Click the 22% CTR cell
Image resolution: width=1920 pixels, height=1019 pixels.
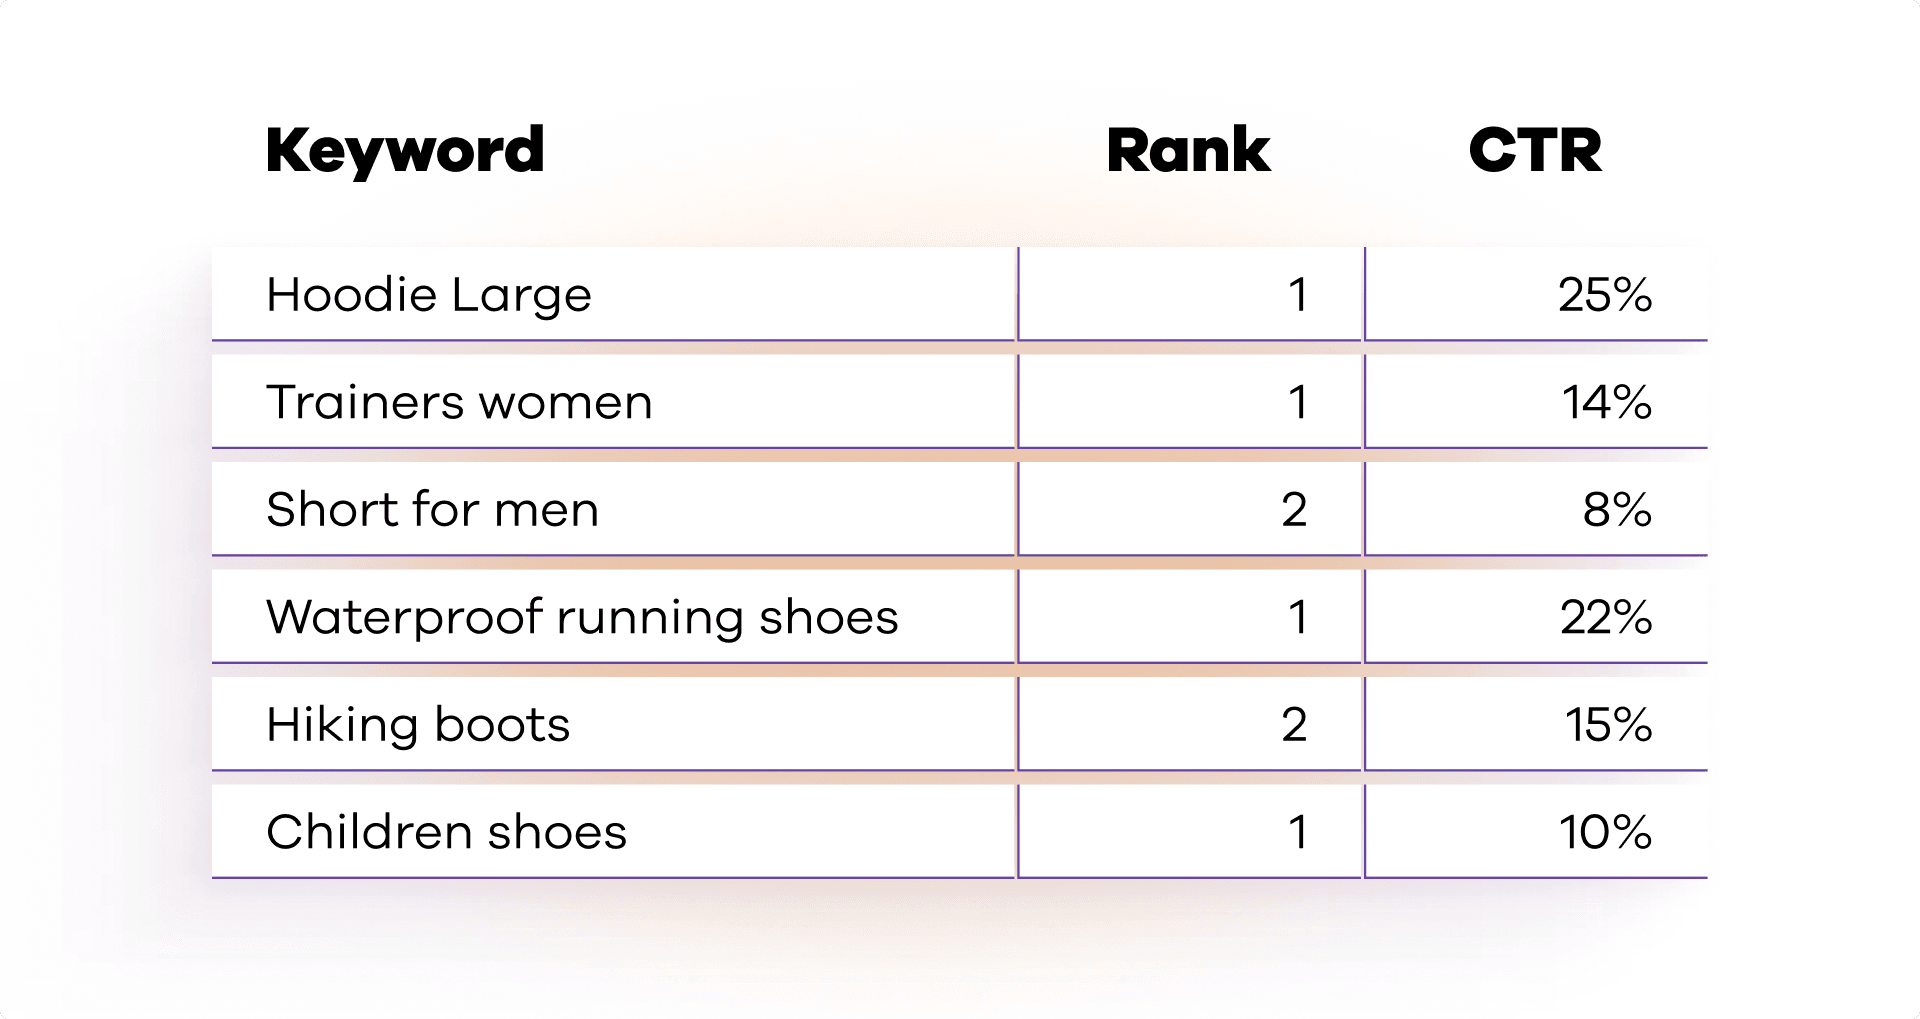pos(1536,616)
